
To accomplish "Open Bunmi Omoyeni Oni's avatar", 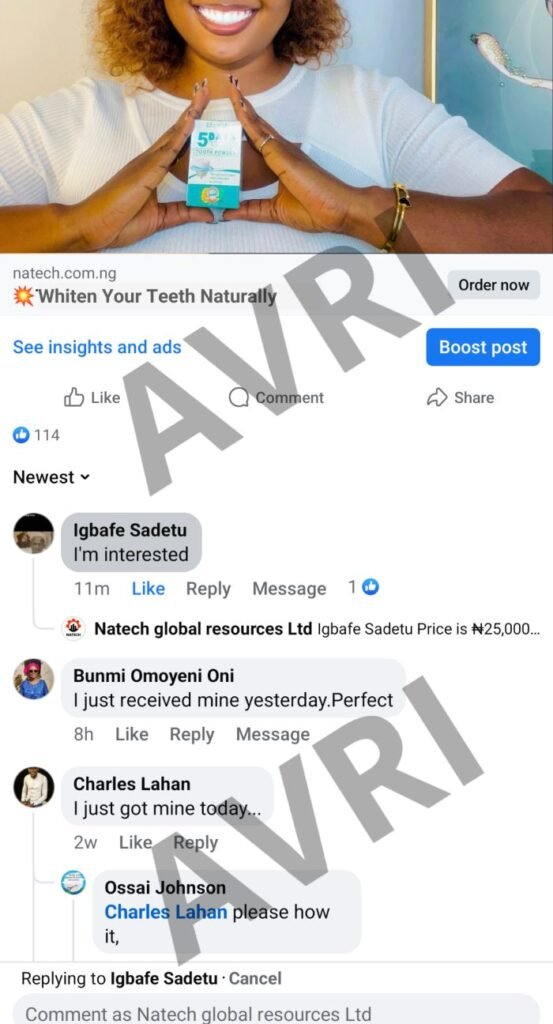I will (x=34, y=679).
